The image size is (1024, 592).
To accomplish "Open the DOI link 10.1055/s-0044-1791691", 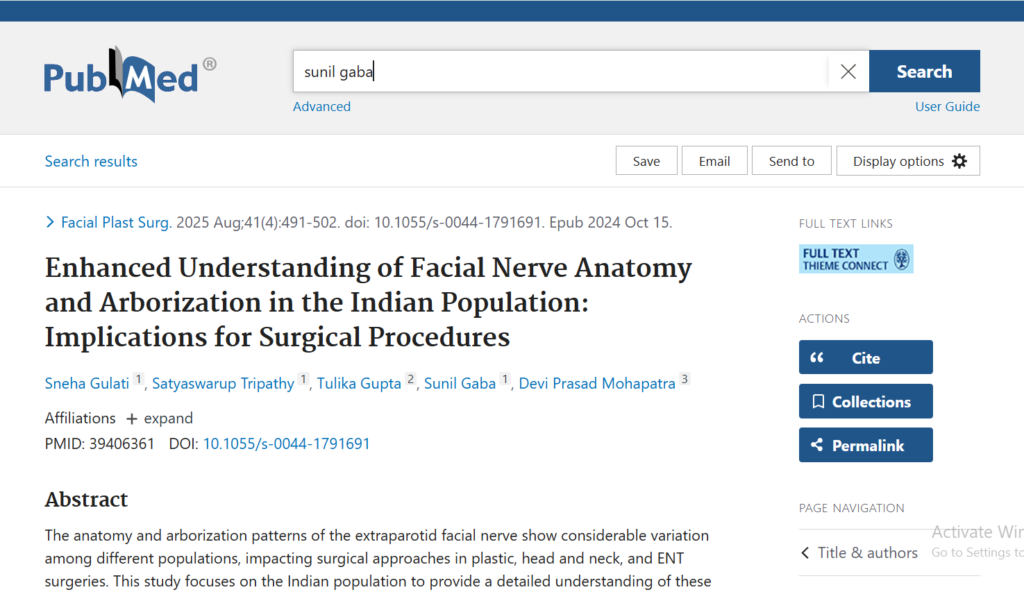I will pyautogui.click(x=286, y=443).
